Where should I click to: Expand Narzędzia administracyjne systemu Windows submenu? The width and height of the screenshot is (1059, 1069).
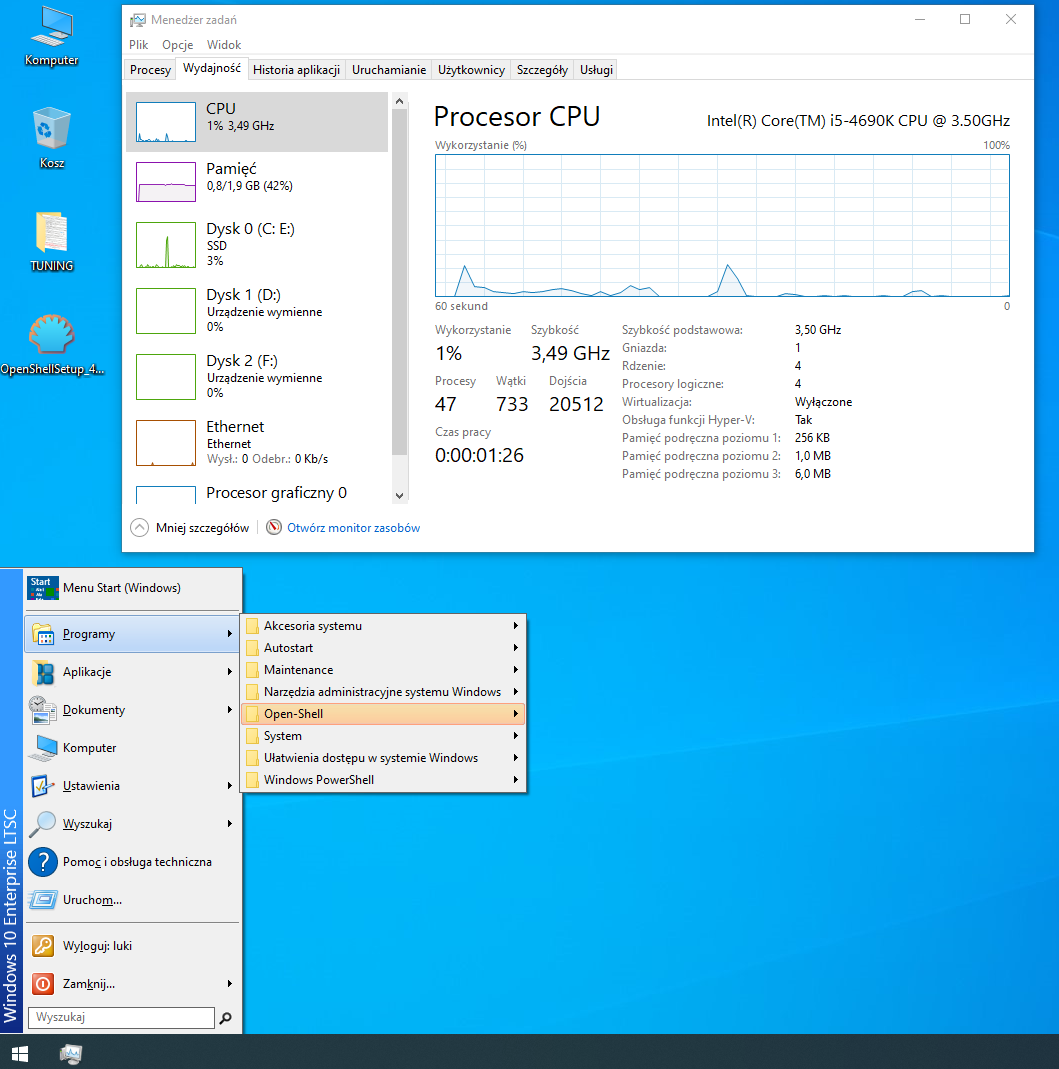[516, 692]
